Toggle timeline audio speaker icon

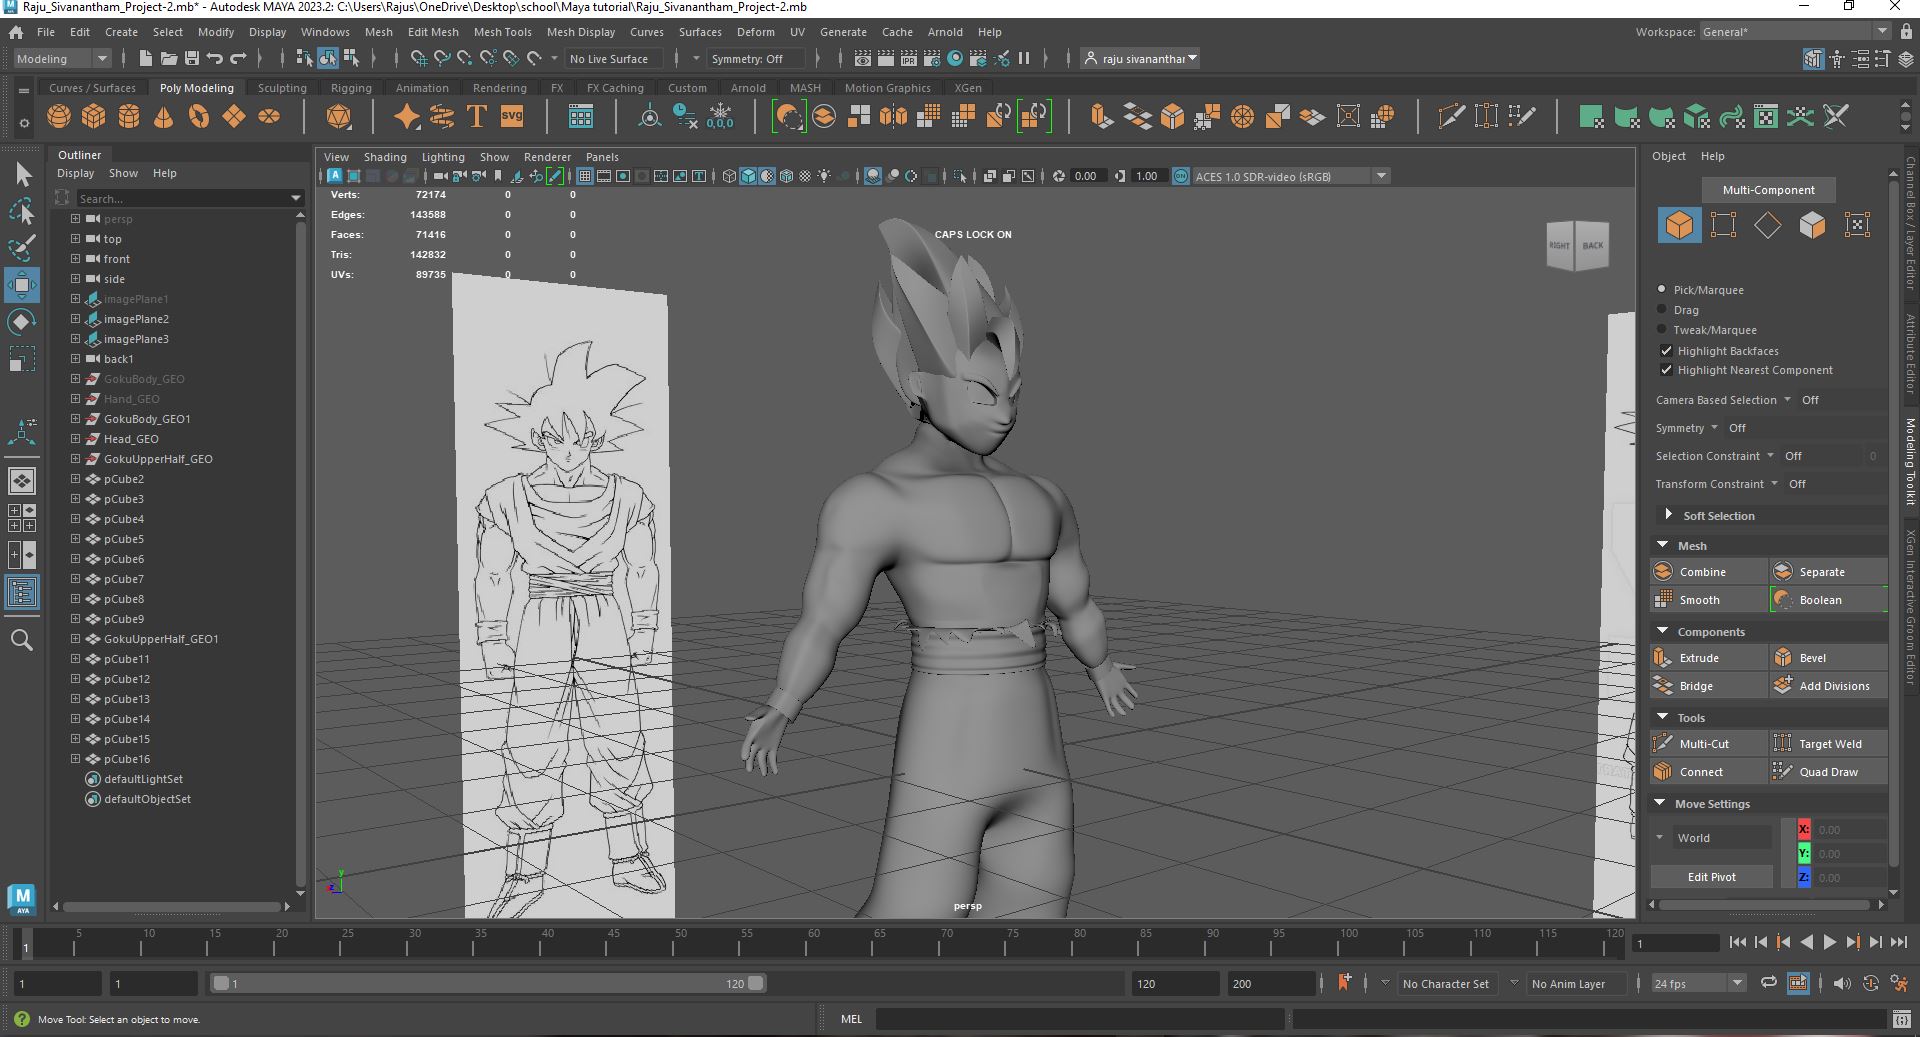1843,983
